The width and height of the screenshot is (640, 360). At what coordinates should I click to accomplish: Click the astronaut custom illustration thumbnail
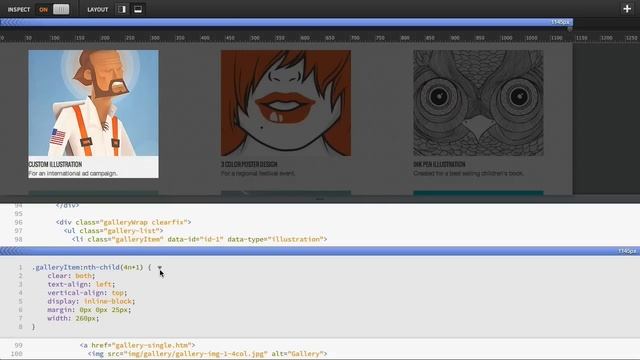click(x=93, y=103)
